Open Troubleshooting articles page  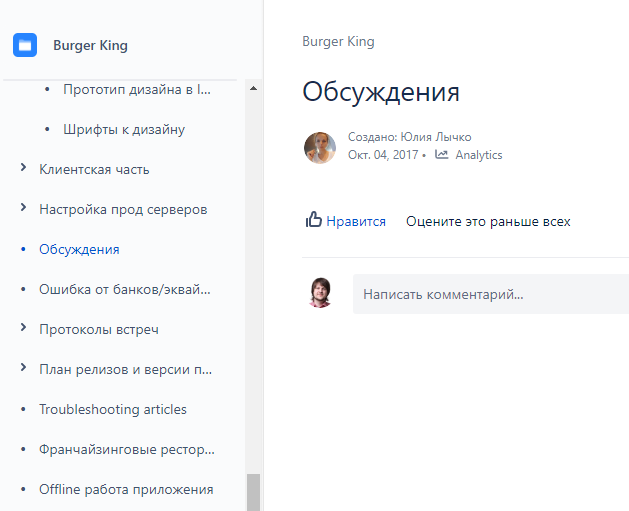click(112, 409)
